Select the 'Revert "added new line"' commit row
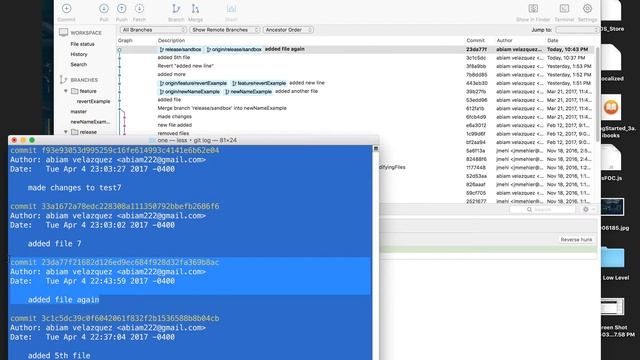This screenshot has height=360, width=640. pos(355,66)
